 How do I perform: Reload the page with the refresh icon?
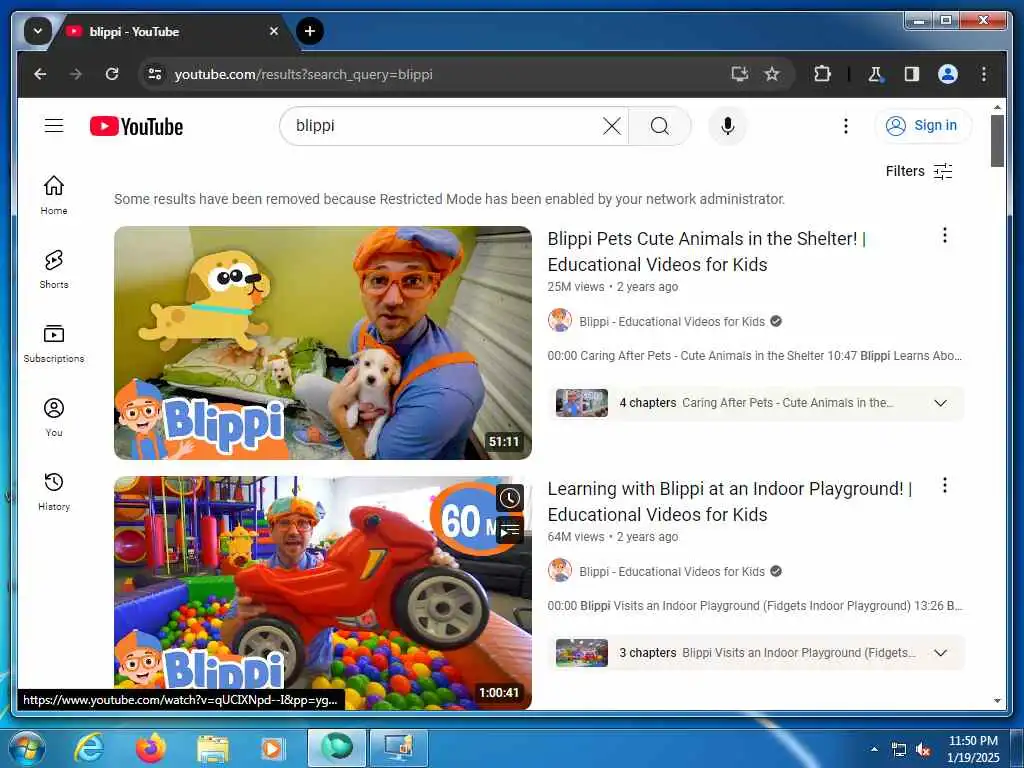[112, 74]
